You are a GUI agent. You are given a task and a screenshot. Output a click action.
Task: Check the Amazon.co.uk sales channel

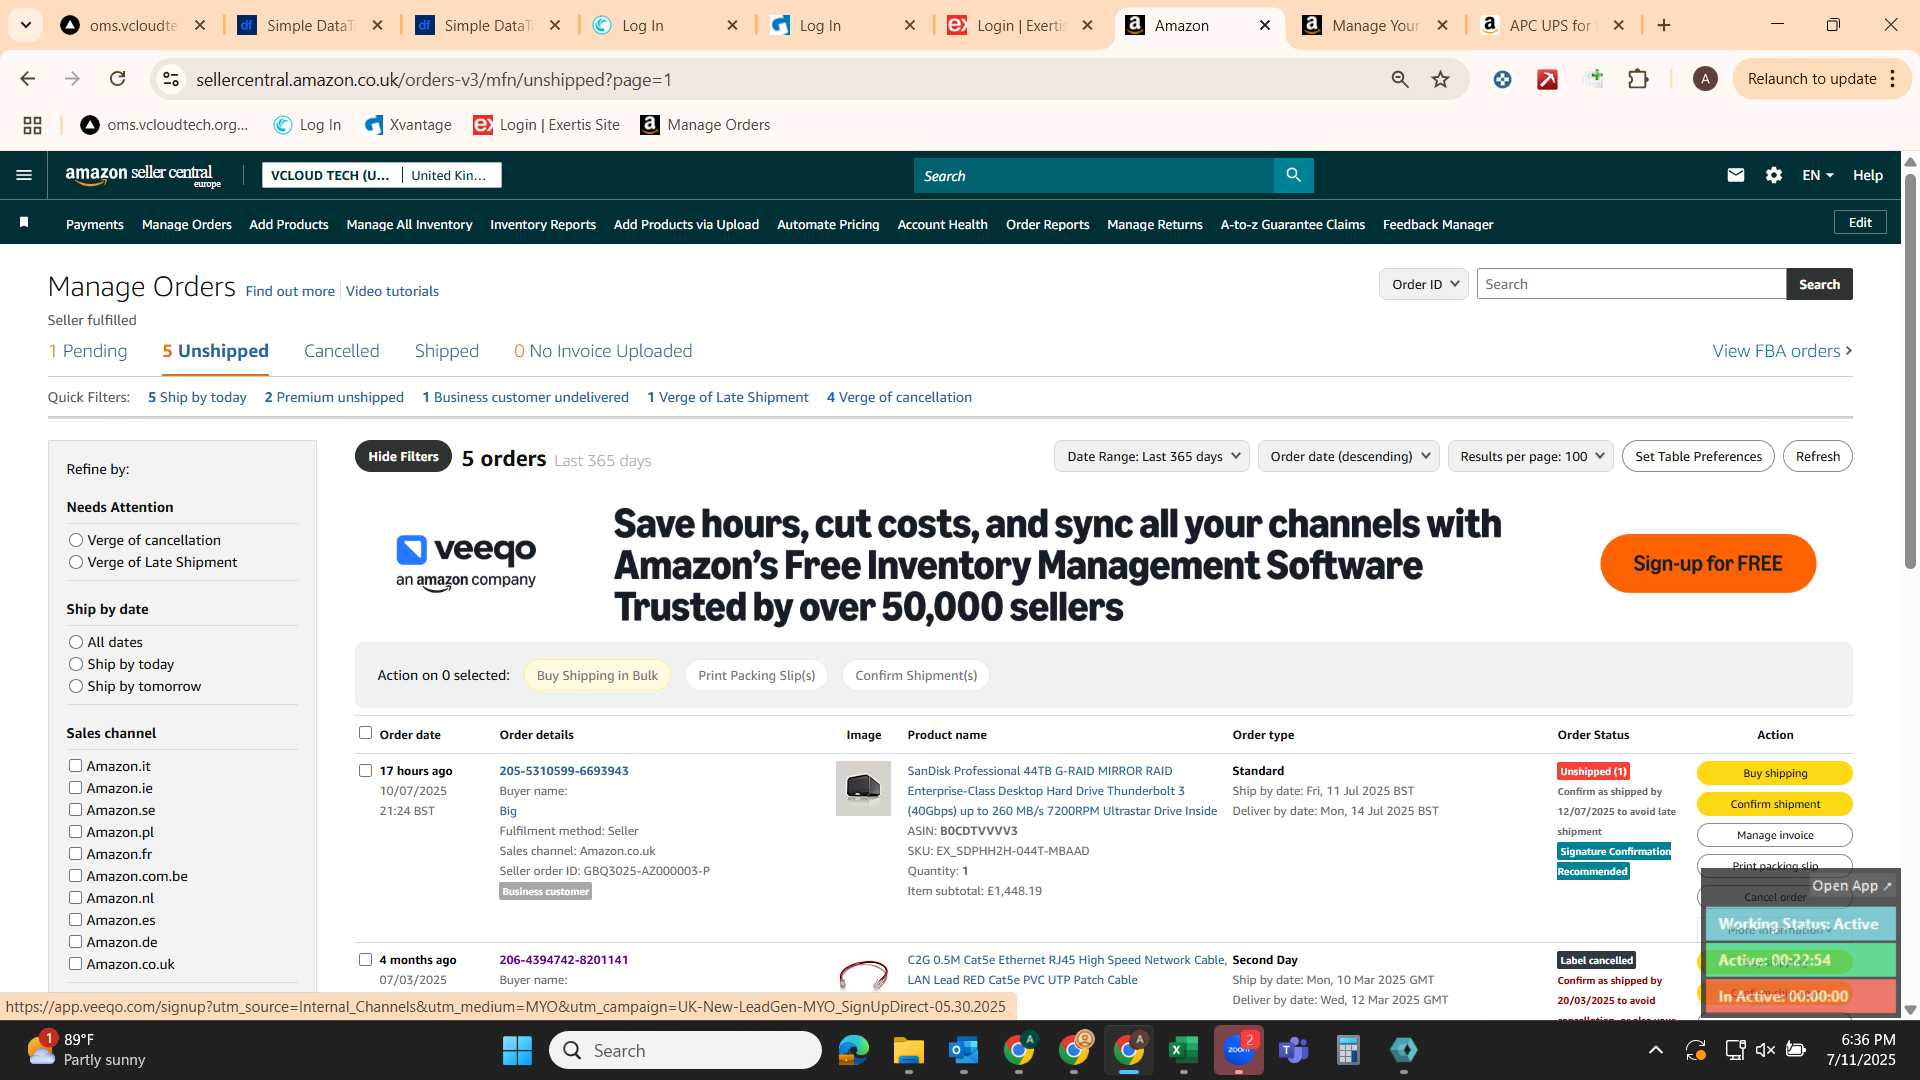coord(75,964)
